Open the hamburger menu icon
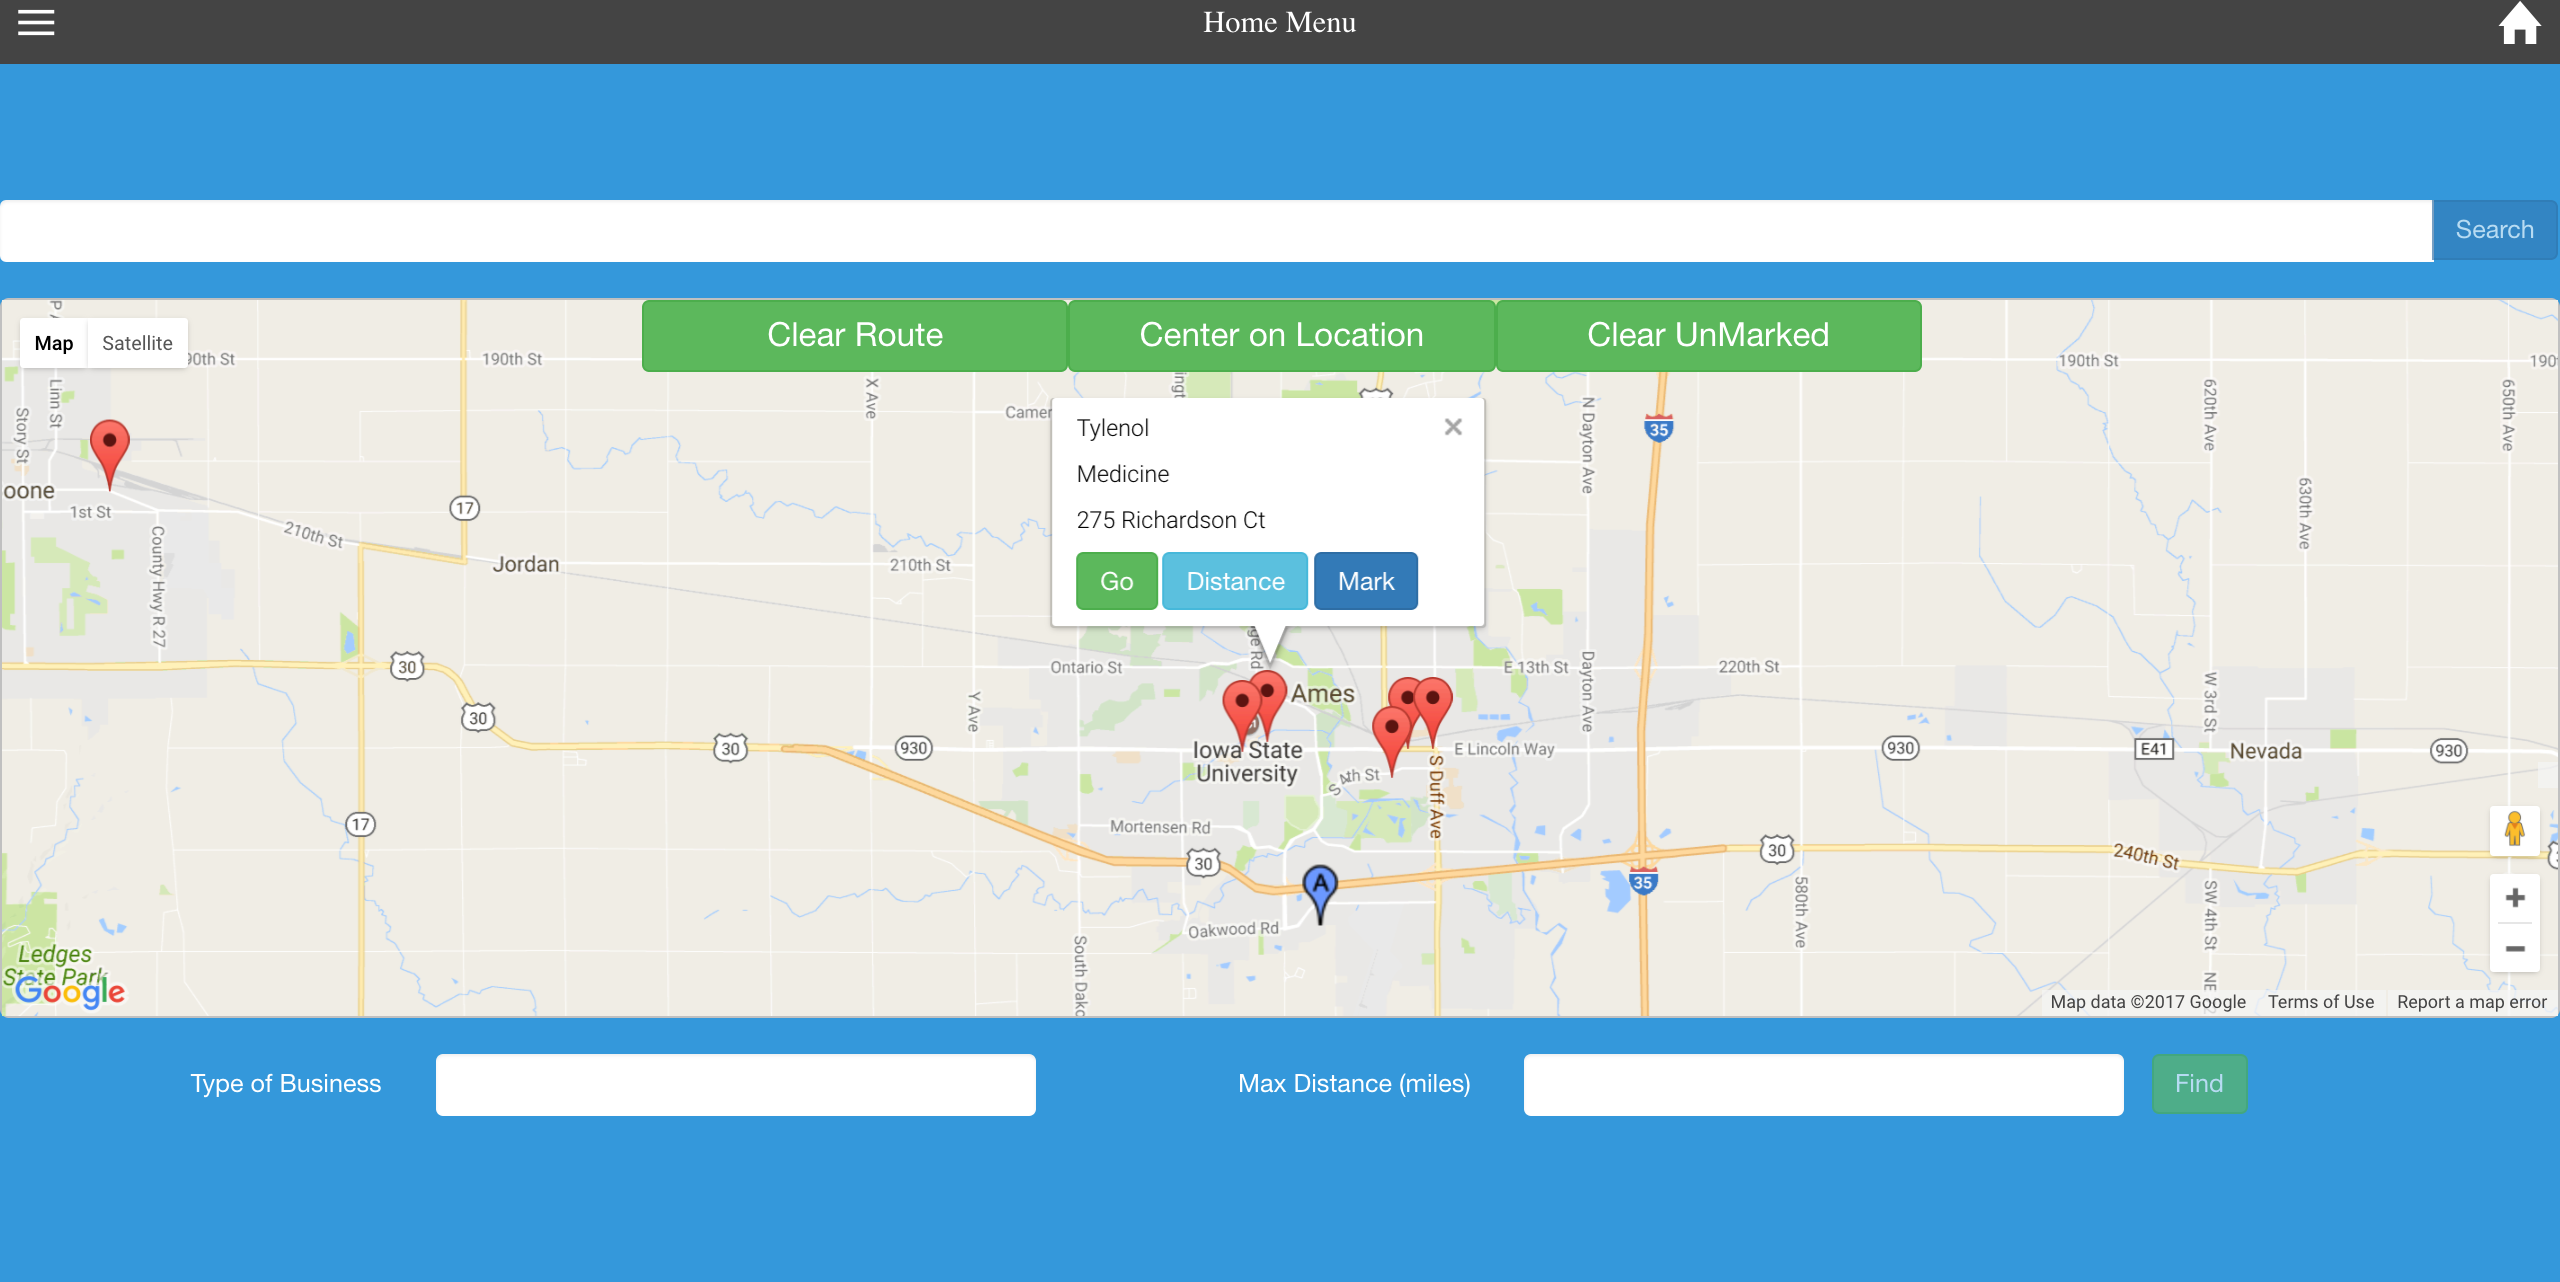Viewport: 2560px width, 1282px height. (36, 22)
